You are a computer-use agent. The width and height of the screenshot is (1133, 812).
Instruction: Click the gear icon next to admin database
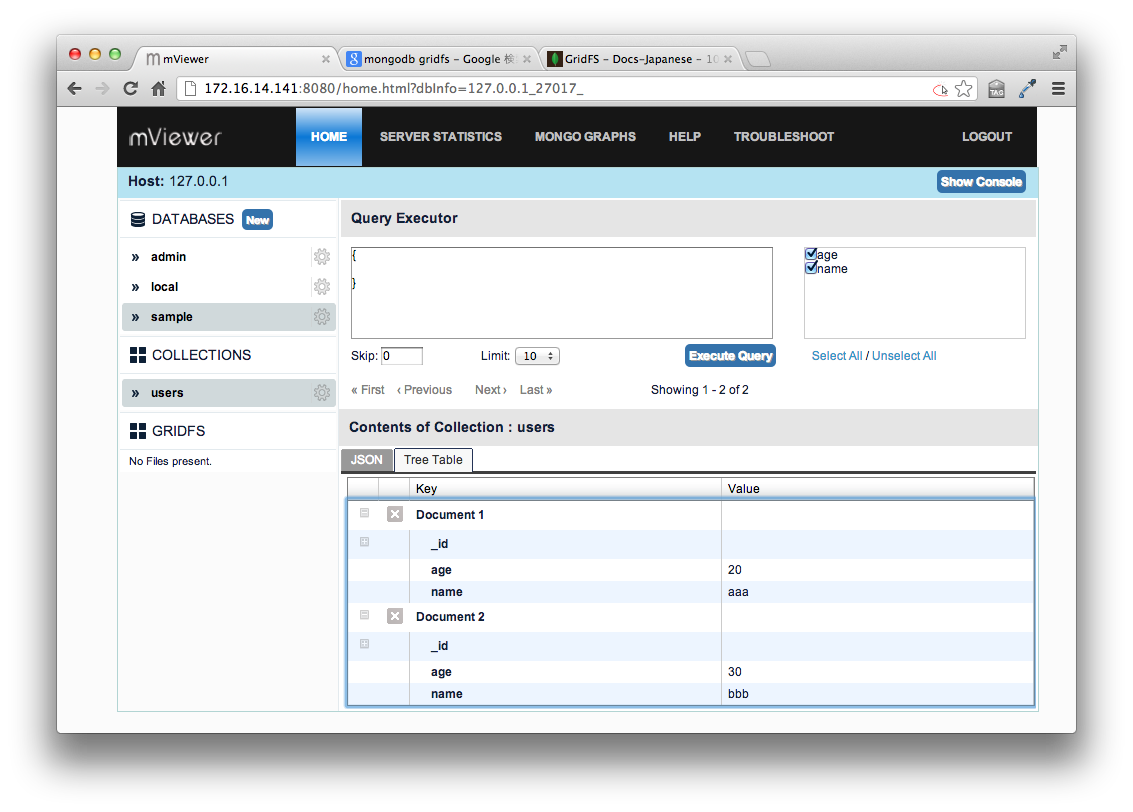click(x=321, y=257)
